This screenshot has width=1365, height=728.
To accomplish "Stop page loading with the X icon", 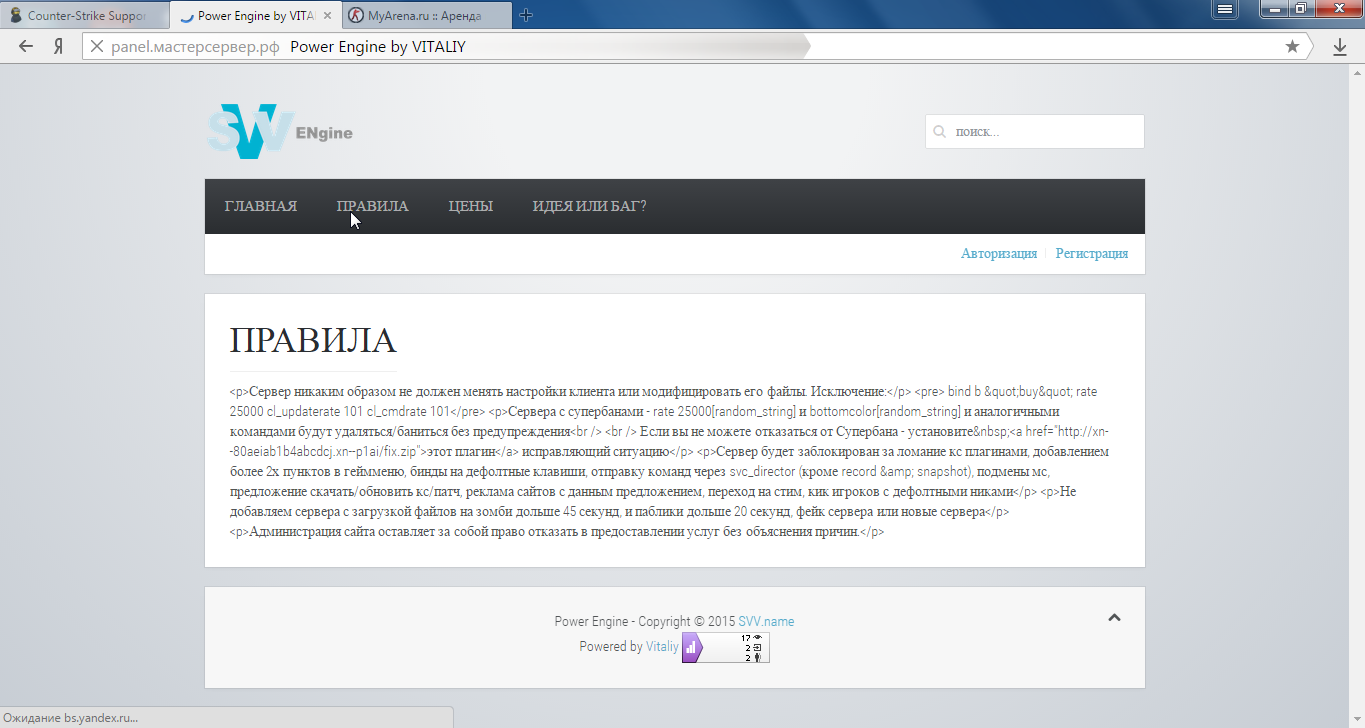I will (x=97, y=46).
